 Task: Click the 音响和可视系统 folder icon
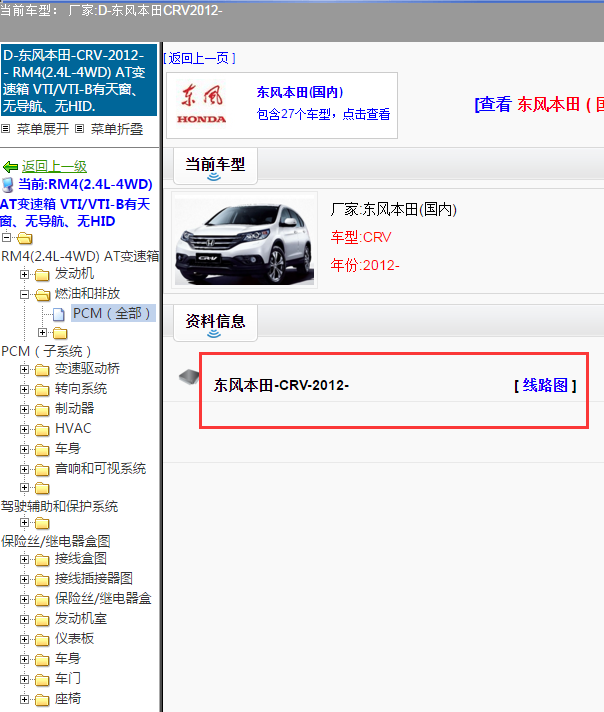click(x=42, y=470)
